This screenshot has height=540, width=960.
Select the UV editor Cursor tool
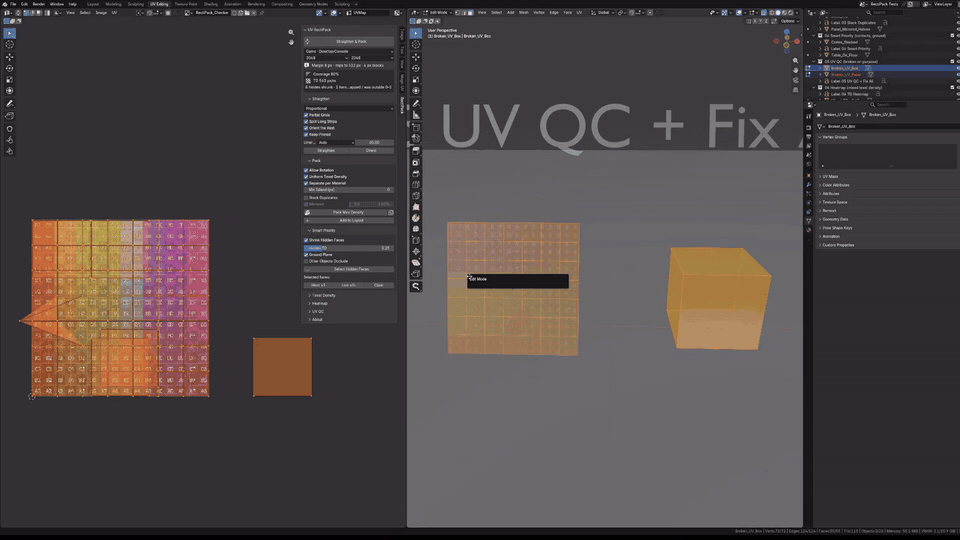tap(9, 45)
